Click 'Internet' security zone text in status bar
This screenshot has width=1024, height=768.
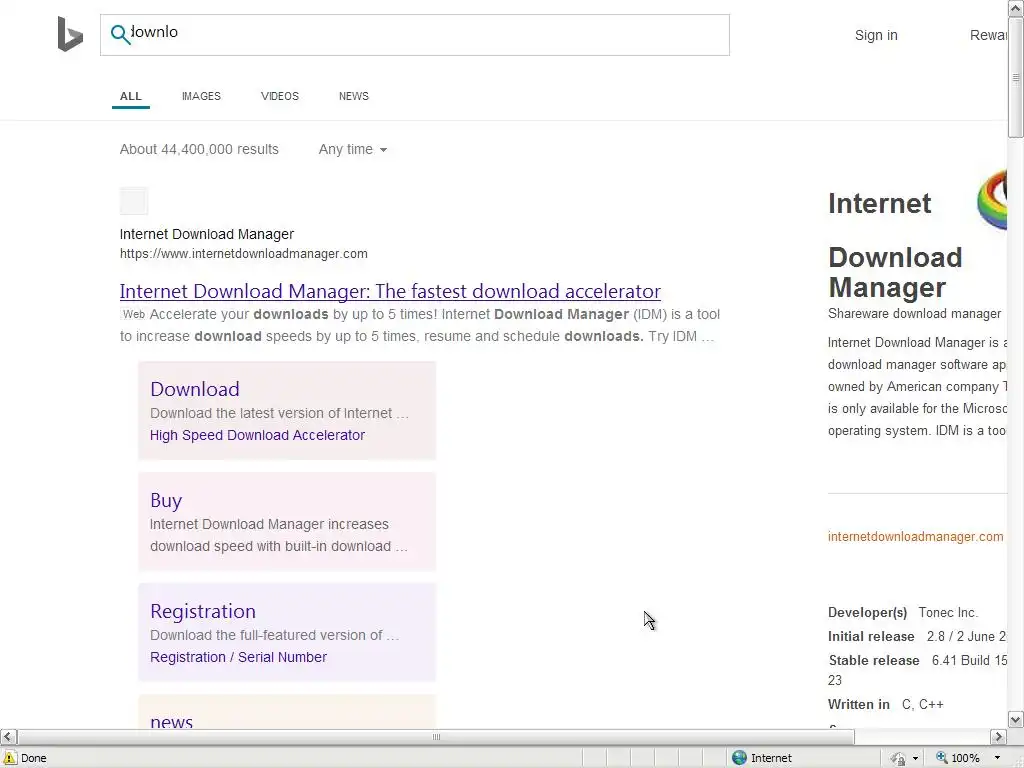(771, 758)
